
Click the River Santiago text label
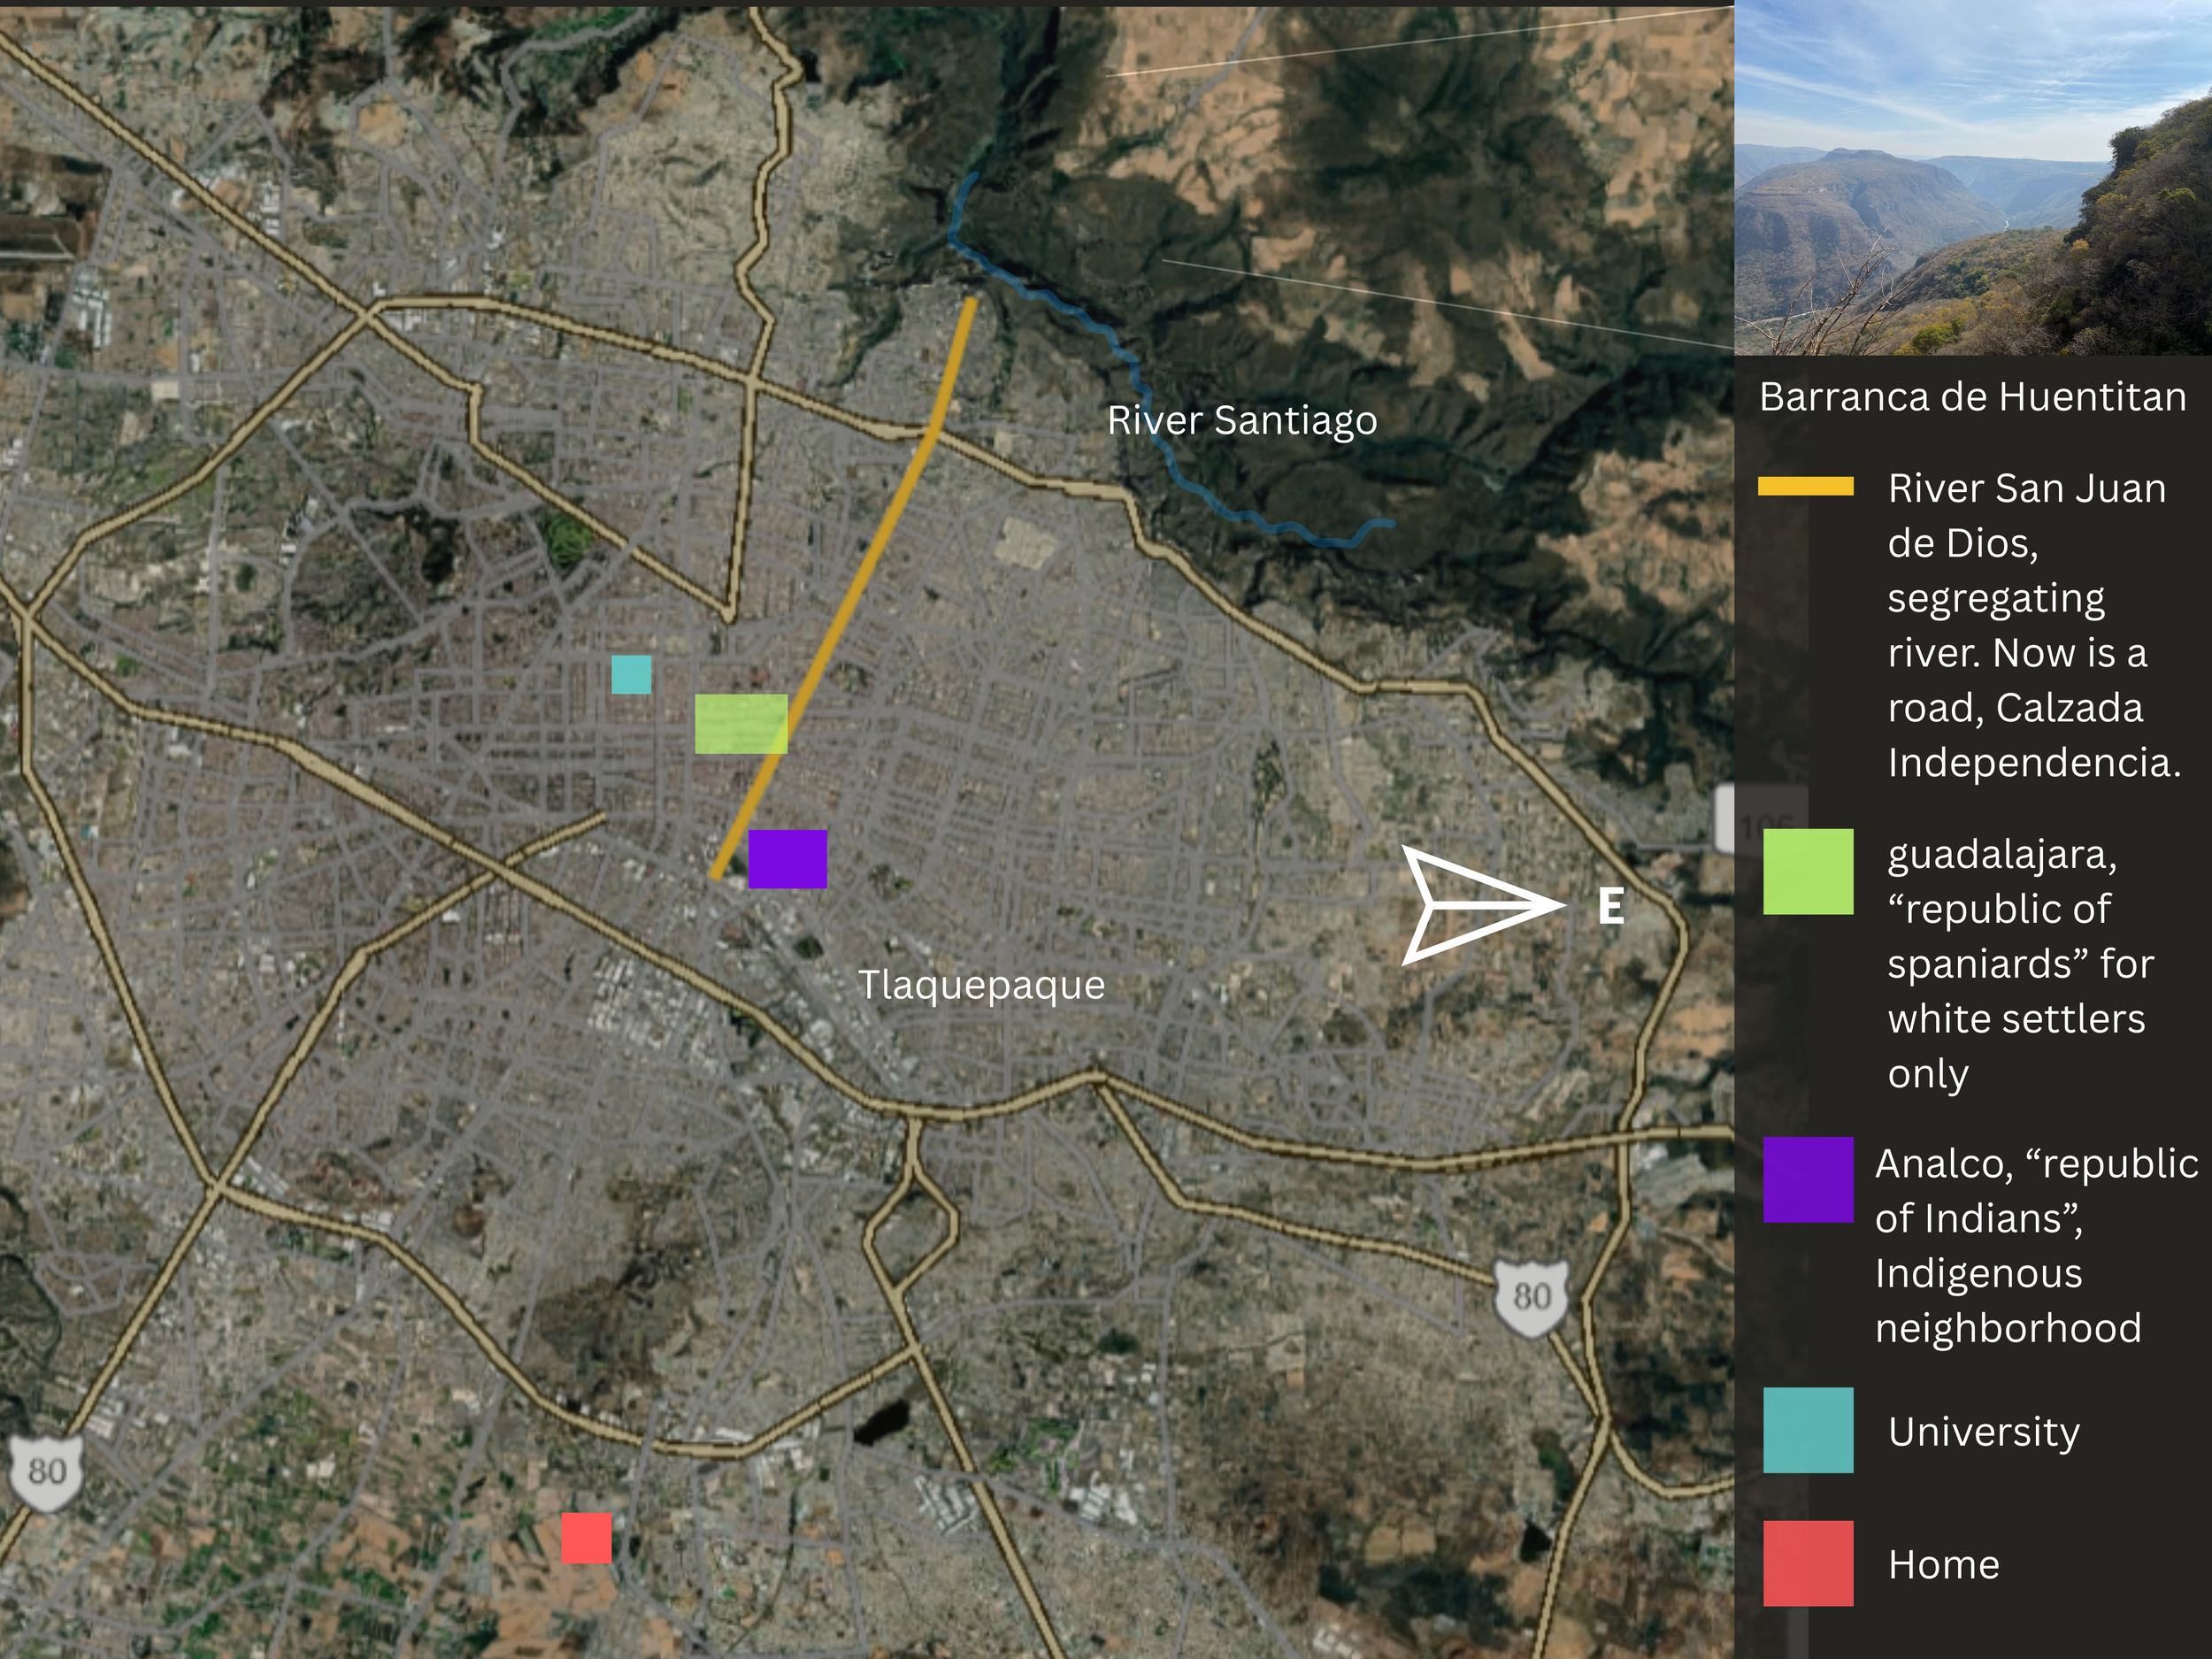point(1241,420)
